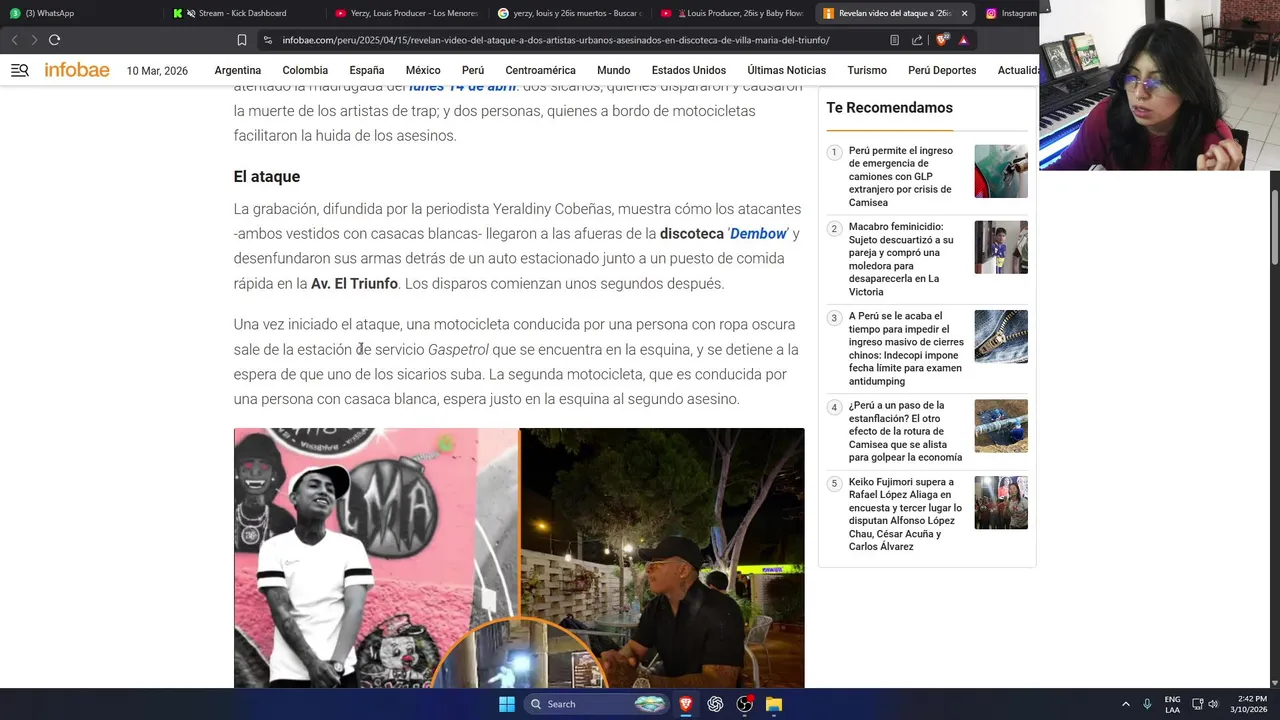This screenshot has width=1280, height=720.
Task: Open ENG LAA language switcher
Action: (x=1172, y=704)
